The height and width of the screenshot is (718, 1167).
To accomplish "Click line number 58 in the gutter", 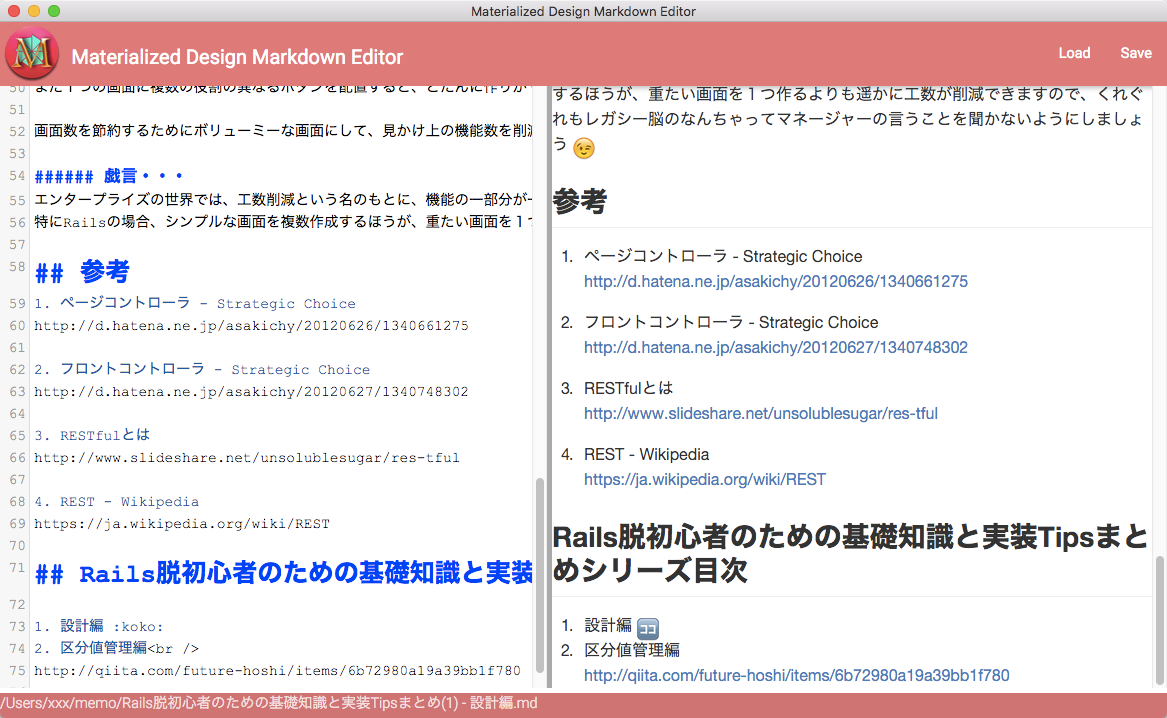I will (x=17, y=266).
